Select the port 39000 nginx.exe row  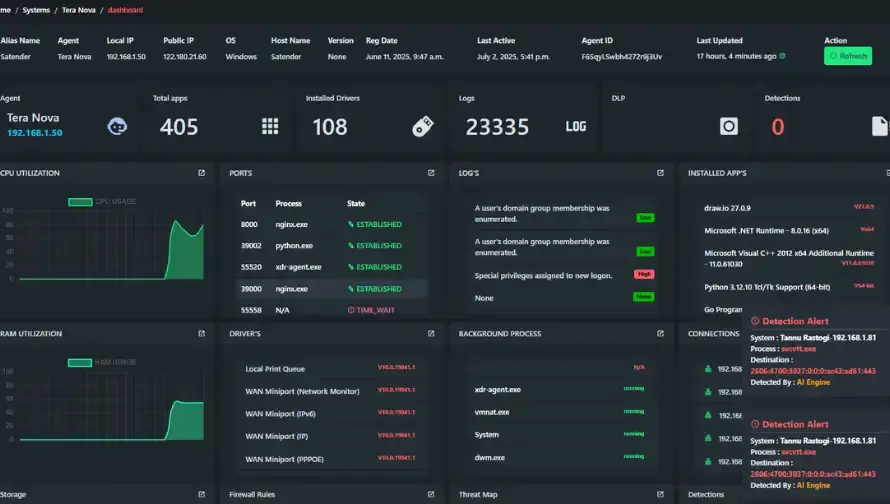coord(330,288)
